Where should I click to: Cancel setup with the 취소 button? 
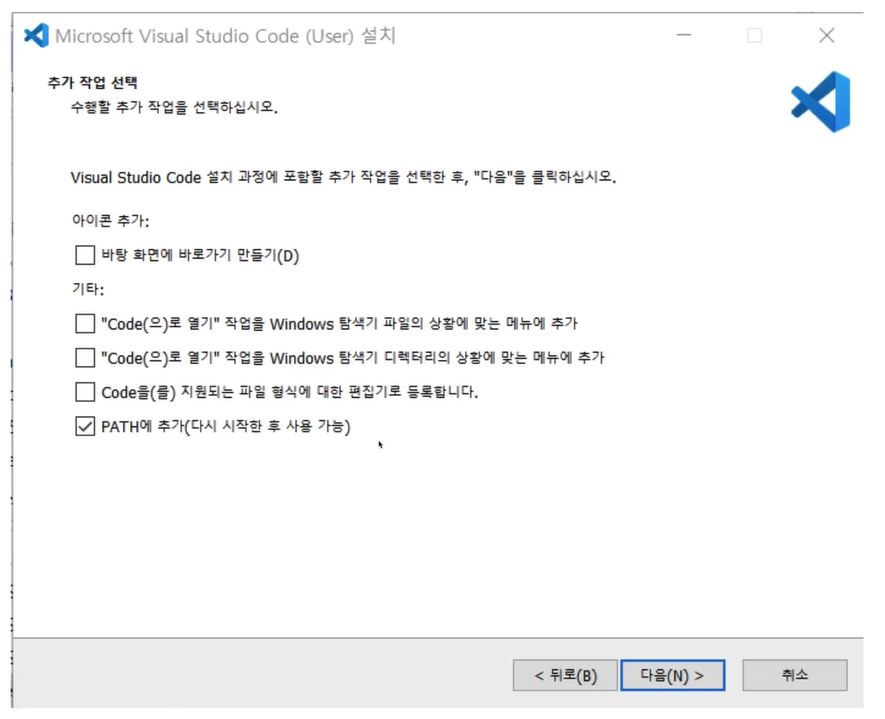pyautogui.click(x=795, y=675)
